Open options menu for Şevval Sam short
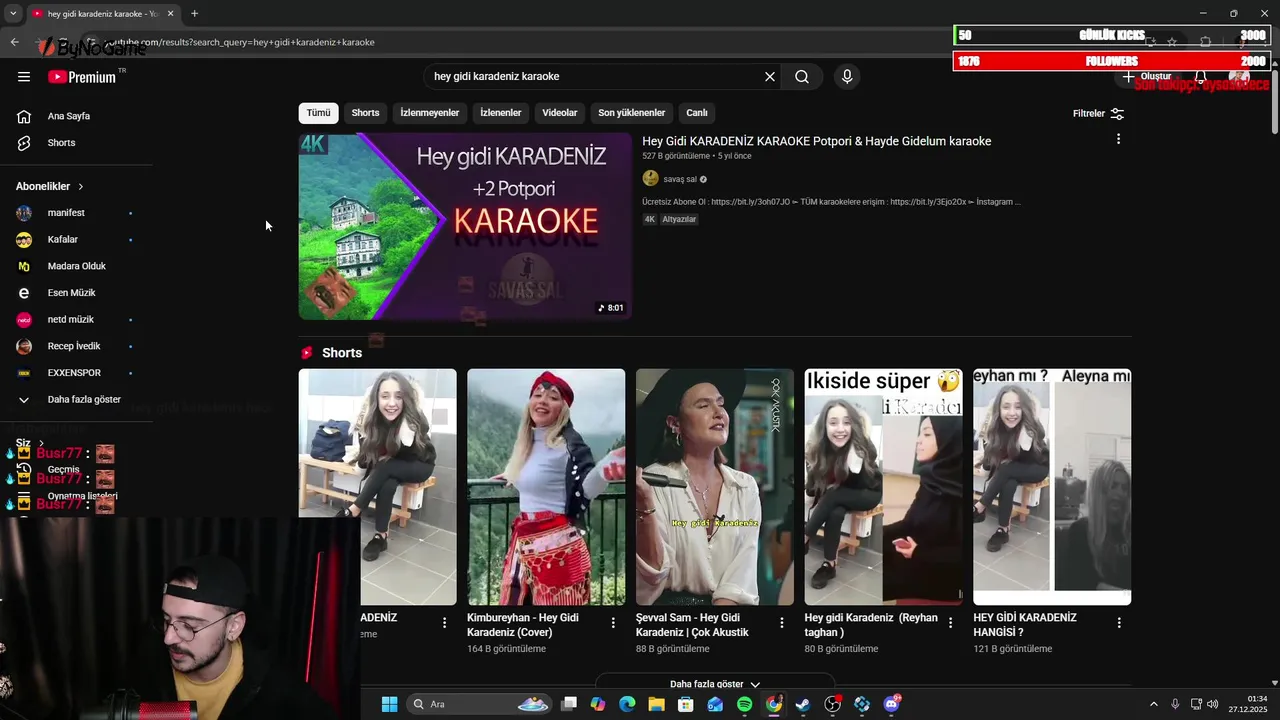 782,622
